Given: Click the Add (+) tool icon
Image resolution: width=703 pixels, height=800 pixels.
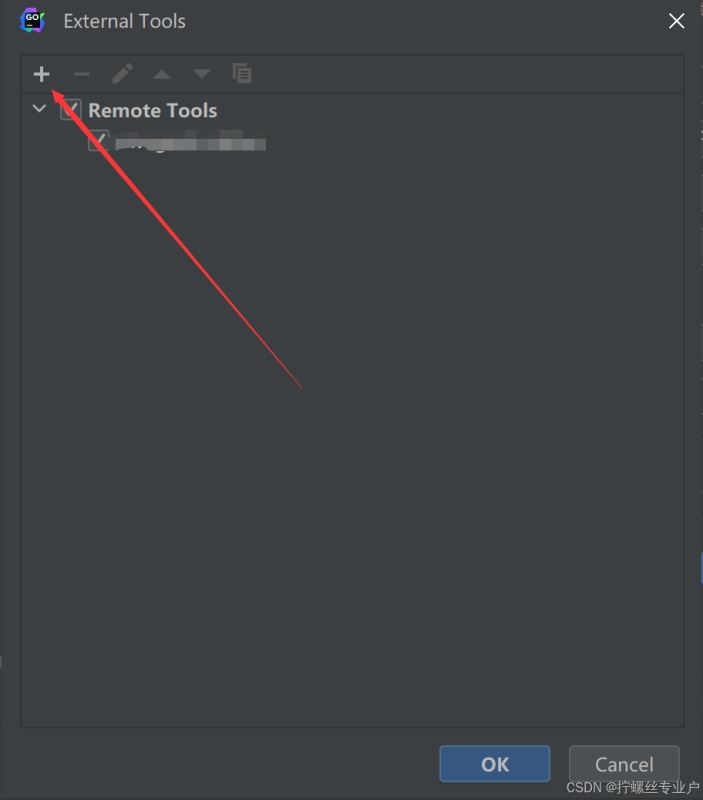Looking at the screenshot, I should click(41, 74).
